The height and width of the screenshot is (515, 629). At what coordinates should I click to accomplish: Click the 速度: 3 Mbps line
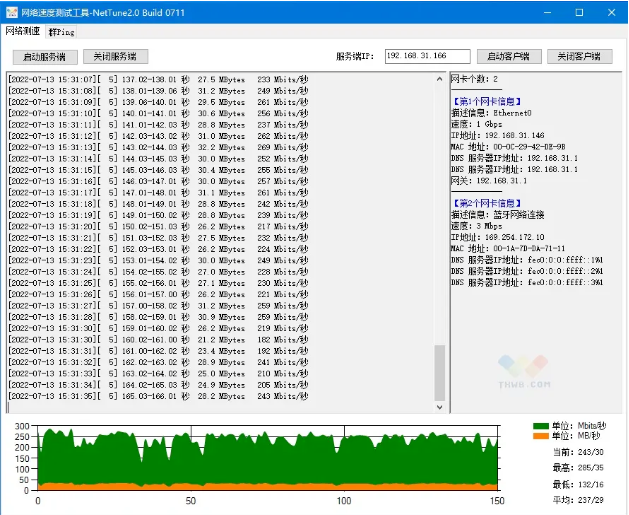[x=477, y=226]
